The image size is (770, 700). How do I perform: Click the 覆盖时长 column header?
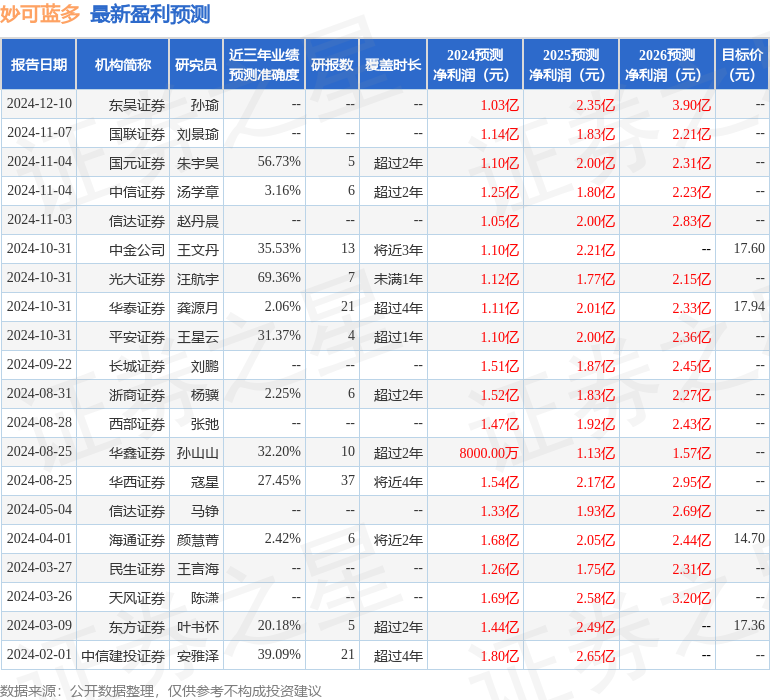point(393,64)
